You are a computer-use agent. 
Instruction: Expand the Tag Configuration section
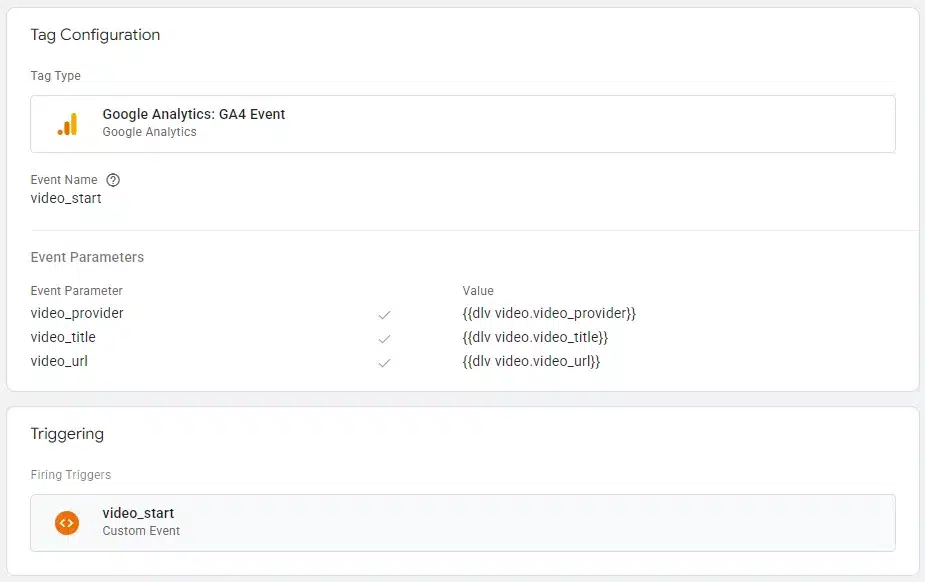coord(95,35)
